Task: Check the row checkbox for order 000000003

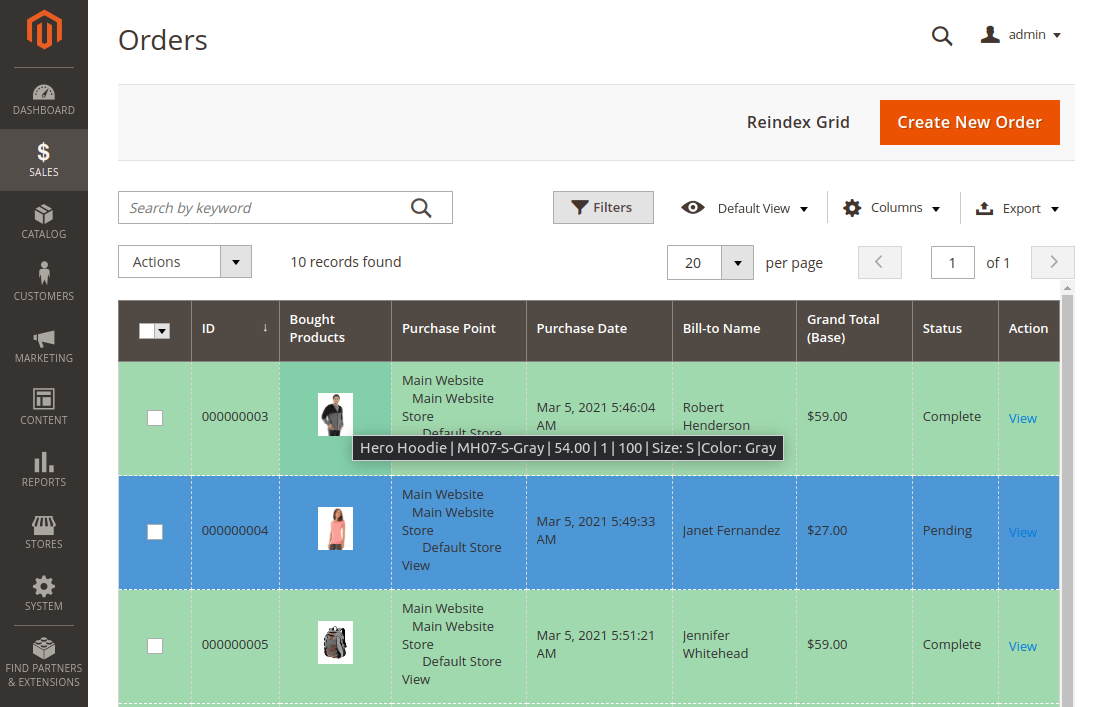Action: [155, 418]
